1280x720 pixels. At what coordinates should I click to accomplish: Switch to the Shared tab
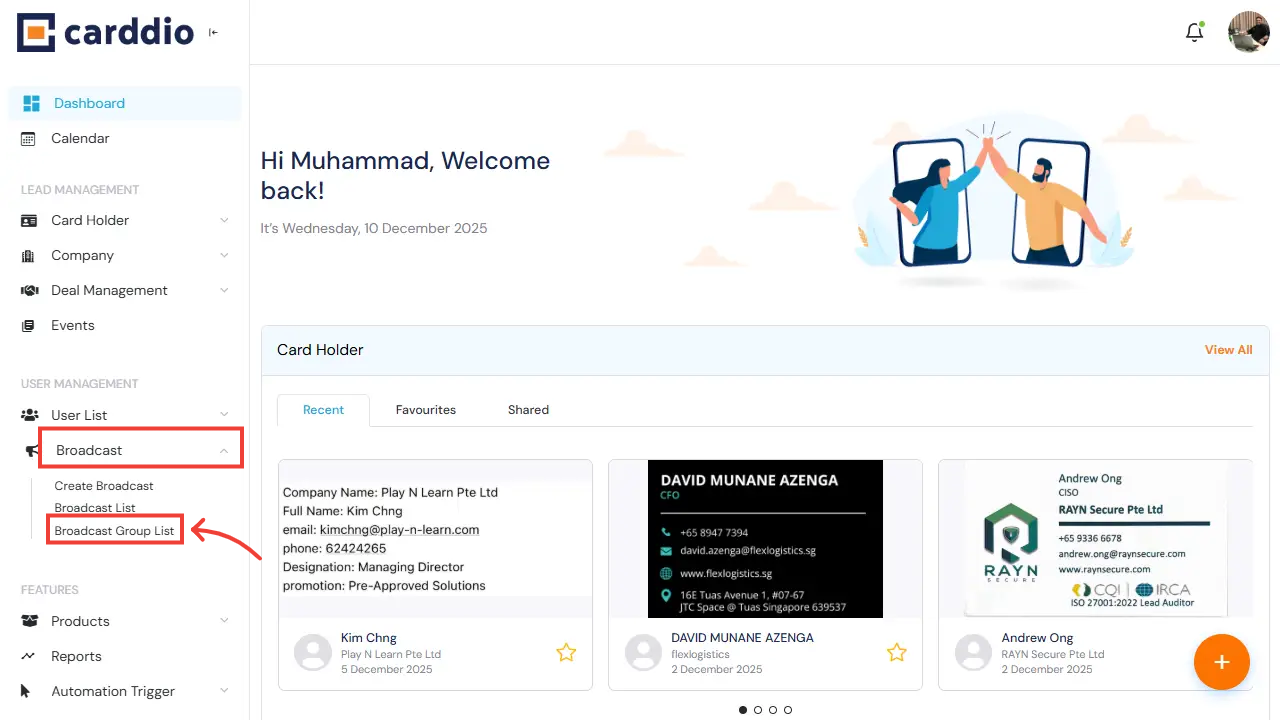pyautogui.click(x=528, y=410)
